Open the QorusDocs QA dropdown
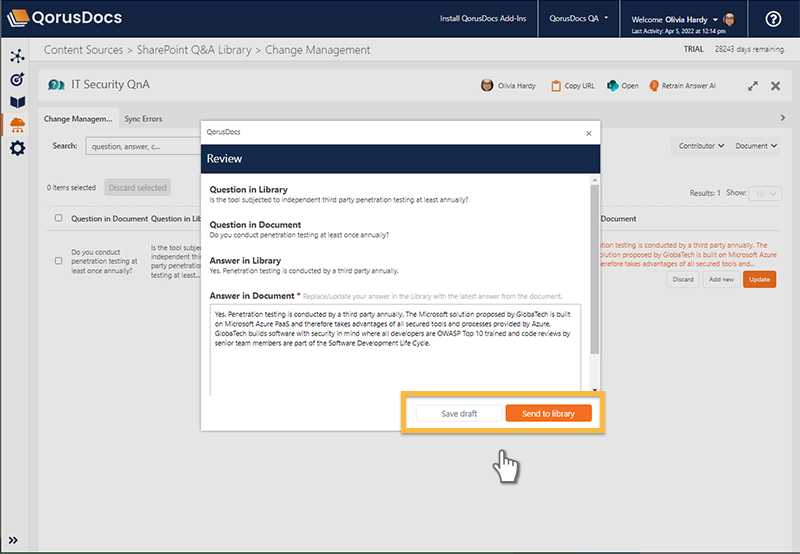The image size is (800, 554). coord(579,18)
